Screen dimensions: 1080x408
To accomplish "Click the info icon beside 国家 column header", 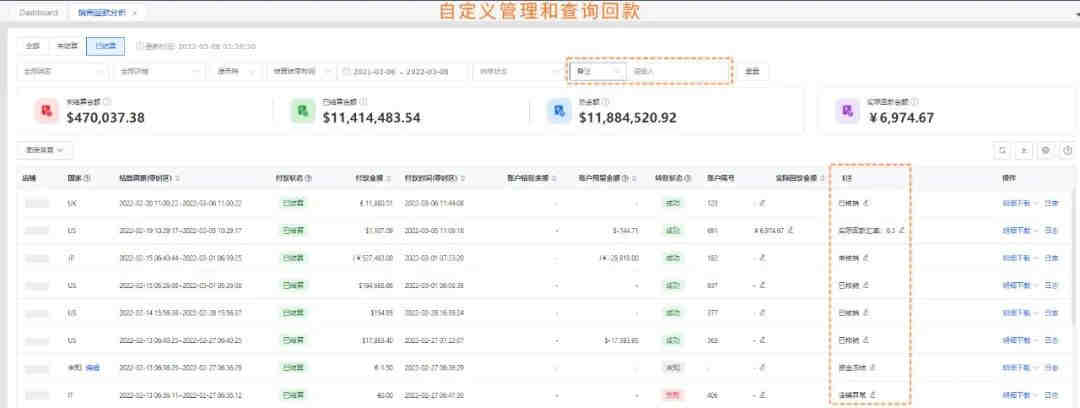I will click(87, 178).
